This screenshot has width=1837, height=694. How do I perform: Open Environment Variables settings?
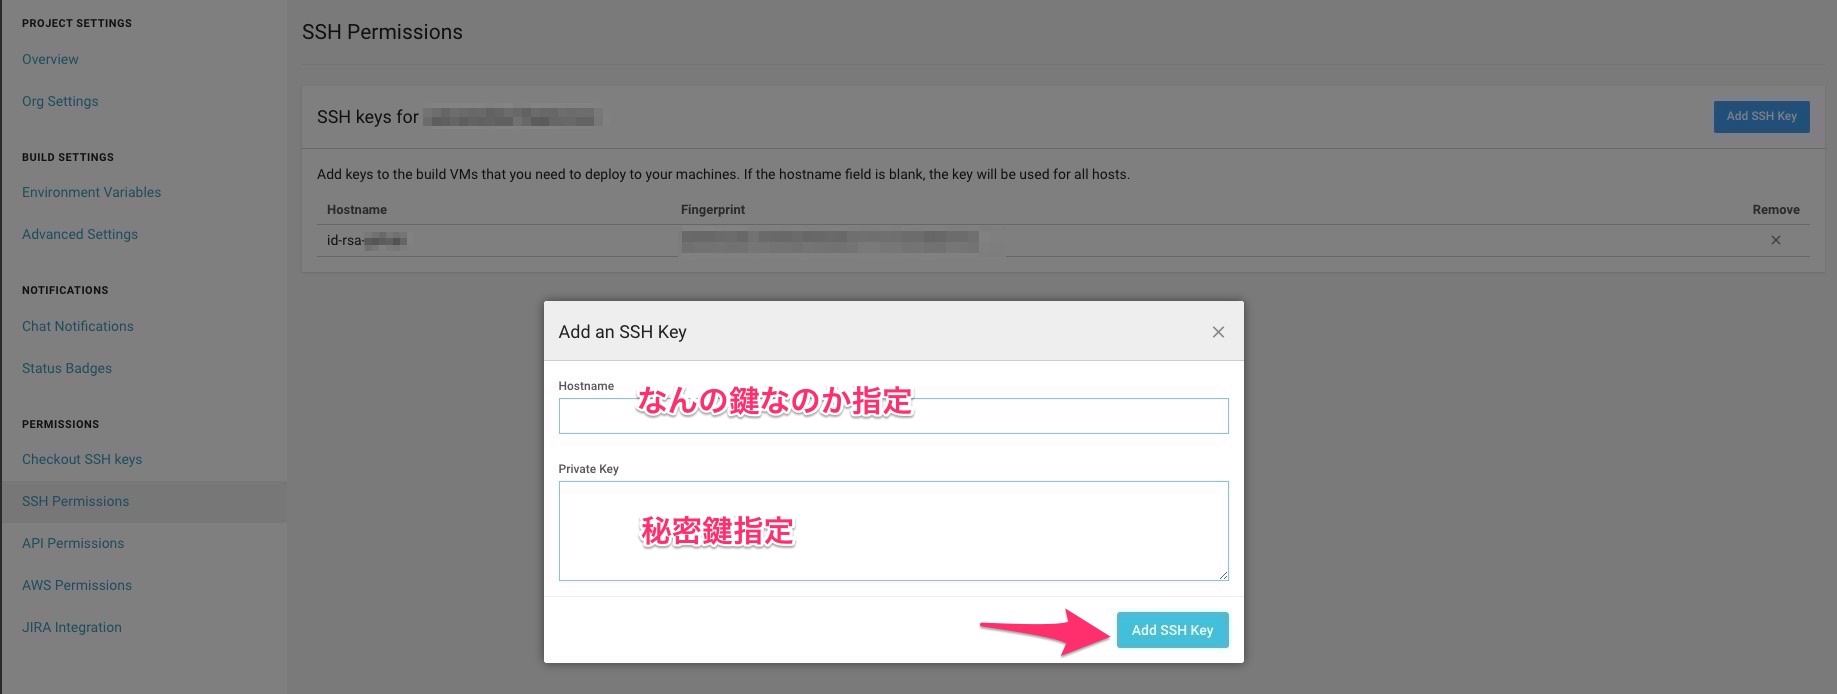pos(91,192)
